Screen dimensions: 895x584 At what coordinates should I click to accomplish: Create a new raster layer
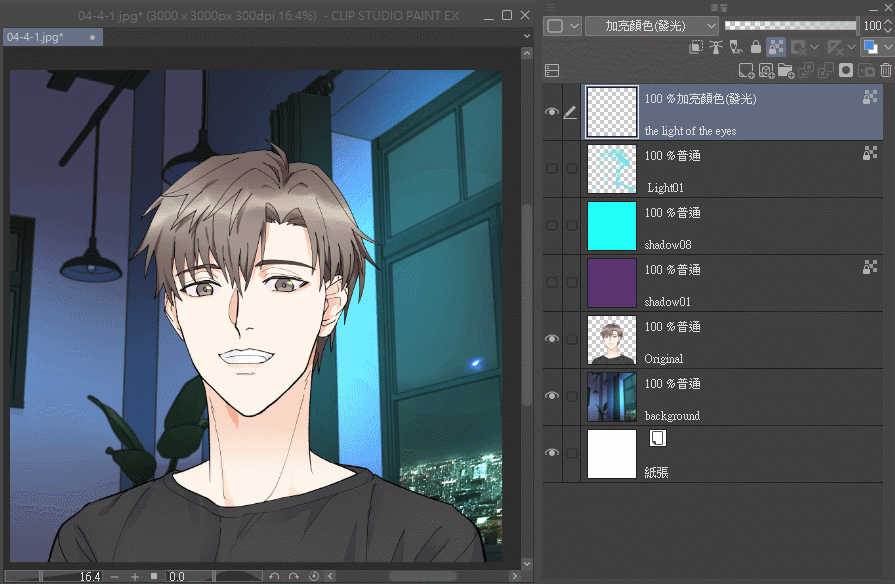[746, 70]
